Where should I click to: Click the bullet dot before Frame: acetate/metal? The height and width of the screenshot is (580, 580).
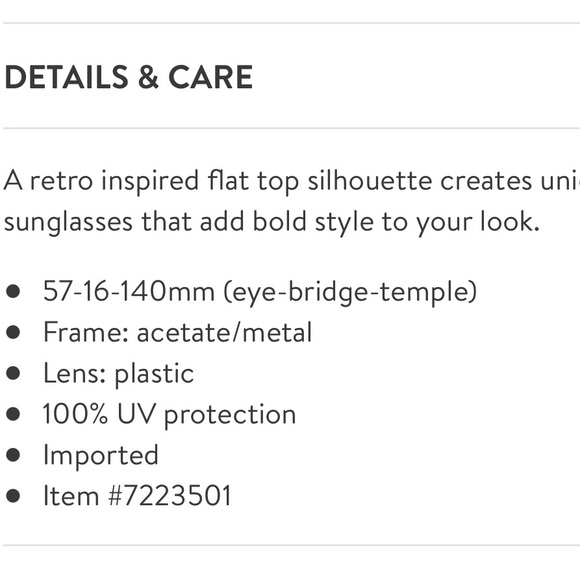(13, 332)
